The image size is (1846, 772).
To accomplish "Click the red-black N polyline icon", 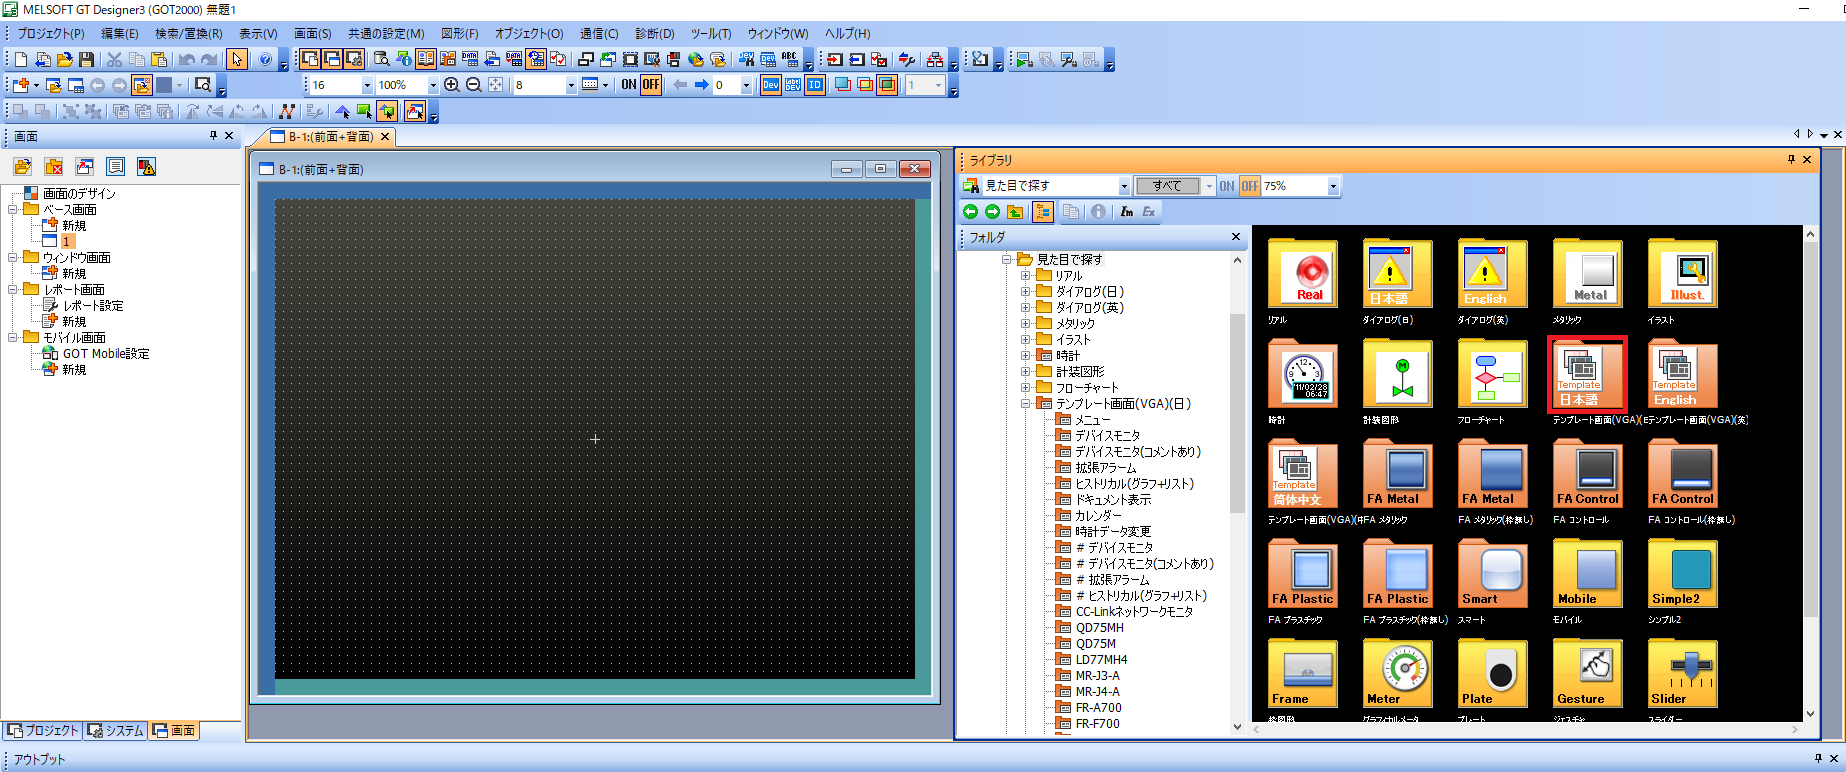I will click(x=287, y=112).
